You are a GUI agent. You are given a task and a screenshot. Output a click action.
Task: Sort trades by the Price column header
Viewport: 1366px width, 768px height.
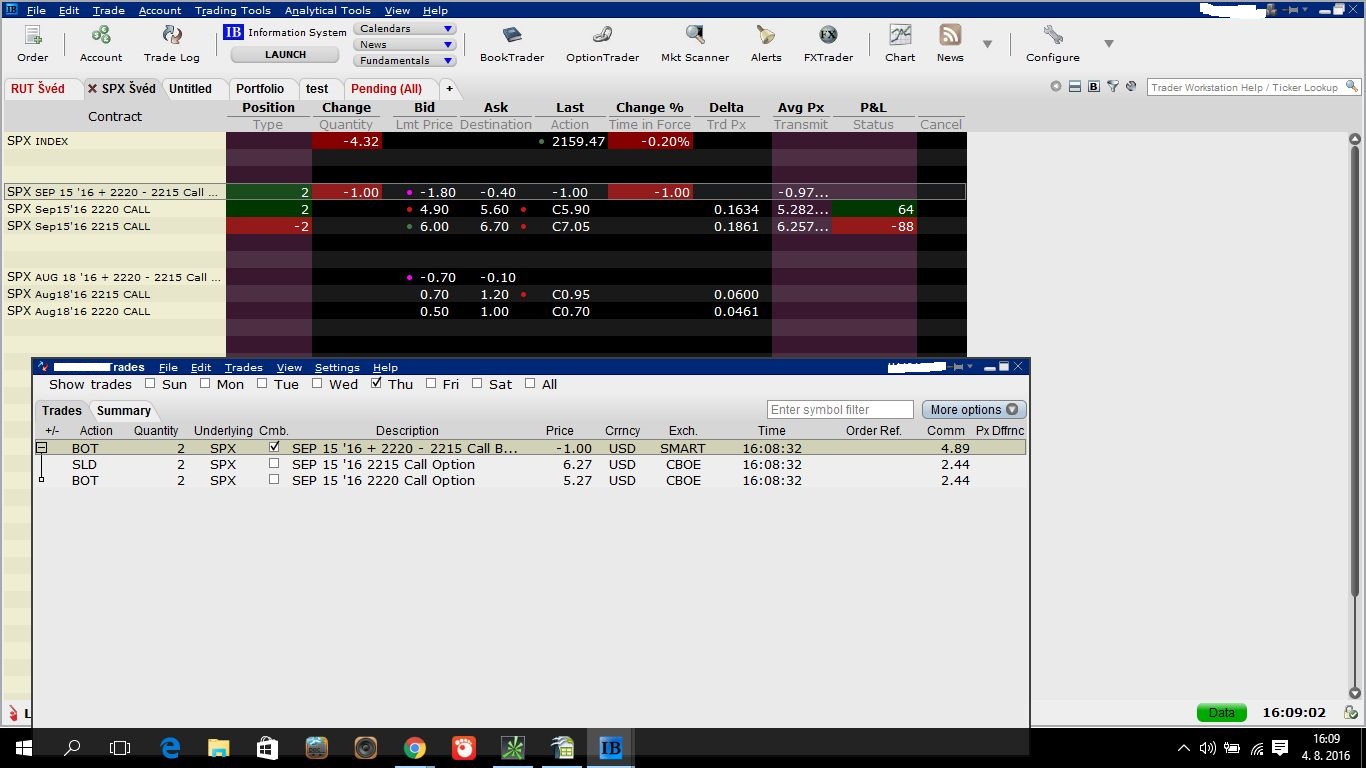point(560,431)
